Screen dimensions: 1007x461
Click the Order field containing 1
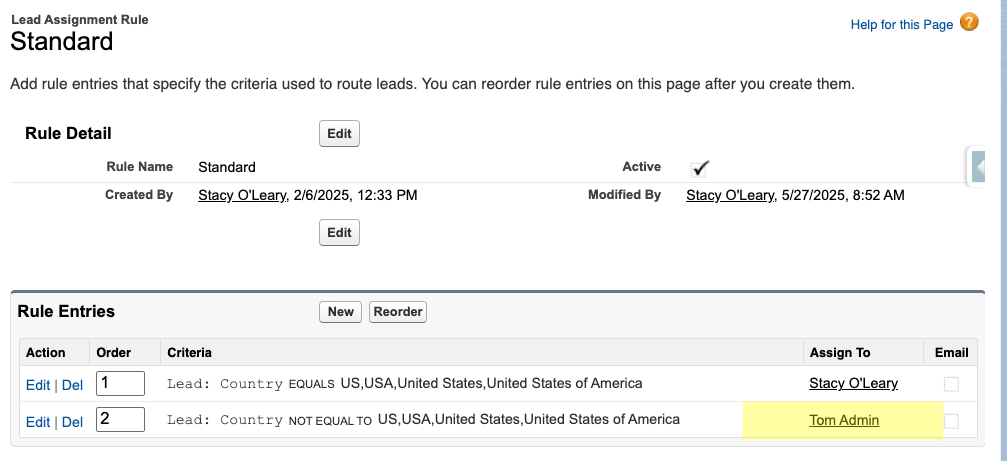pos(120,383)
